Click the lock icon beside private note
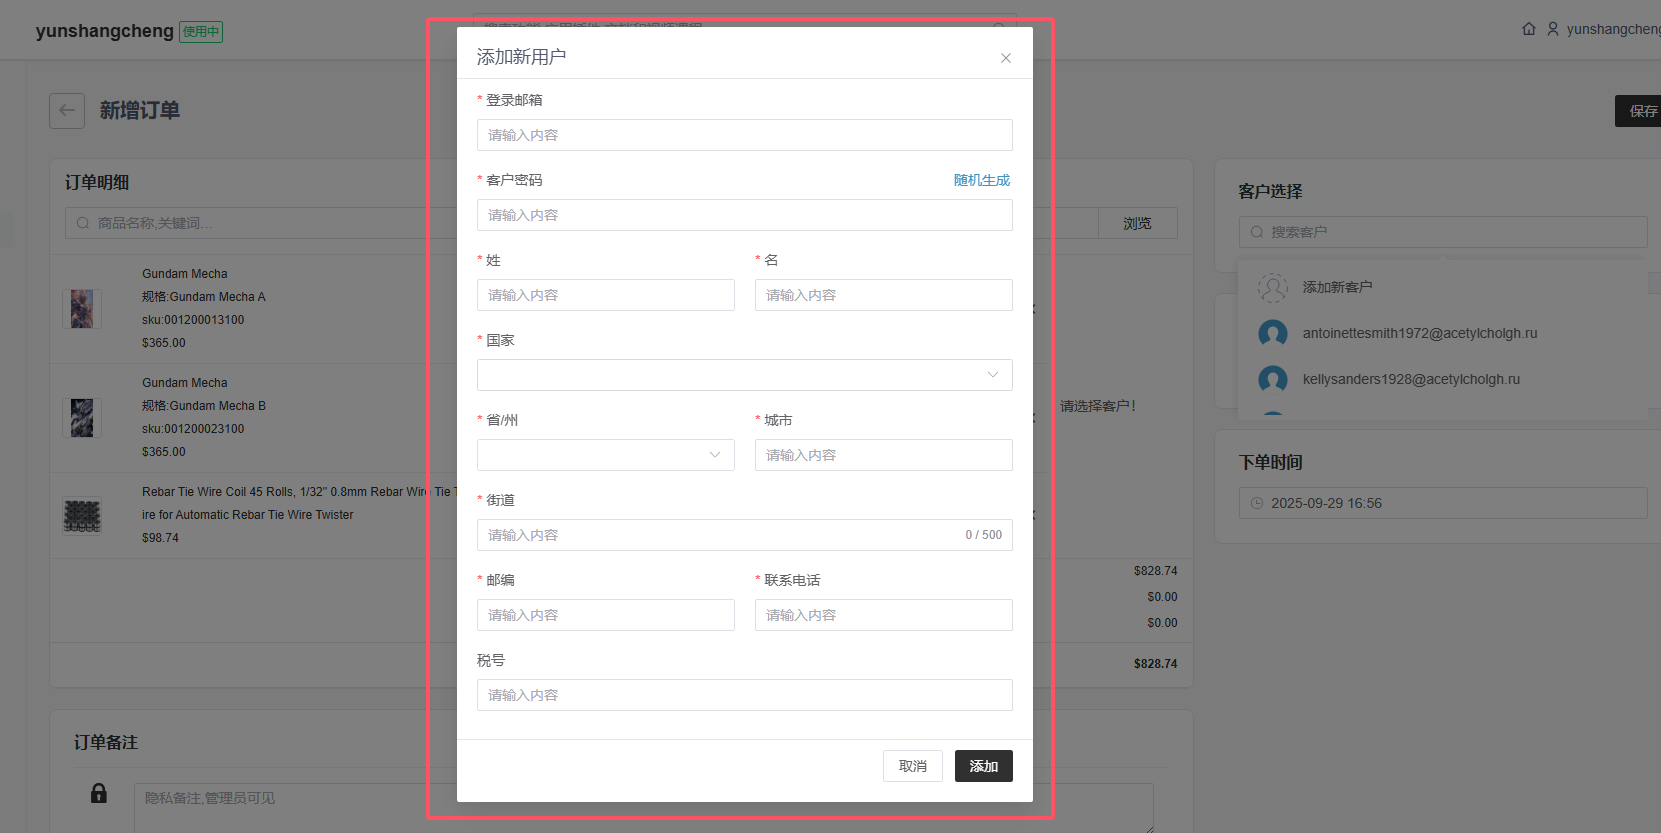 pos(99,793)
